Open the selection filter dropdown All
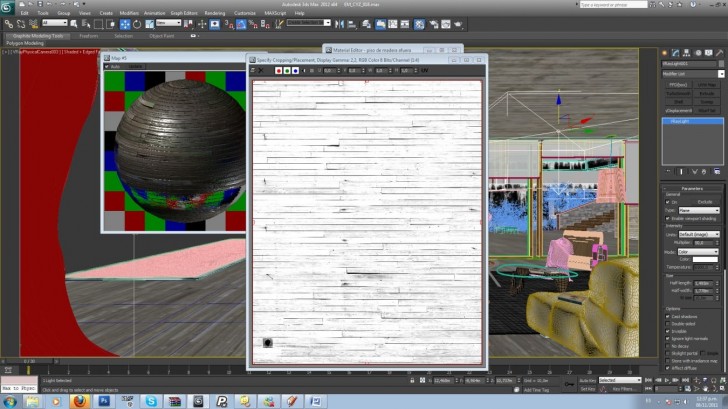 (55, 23)
